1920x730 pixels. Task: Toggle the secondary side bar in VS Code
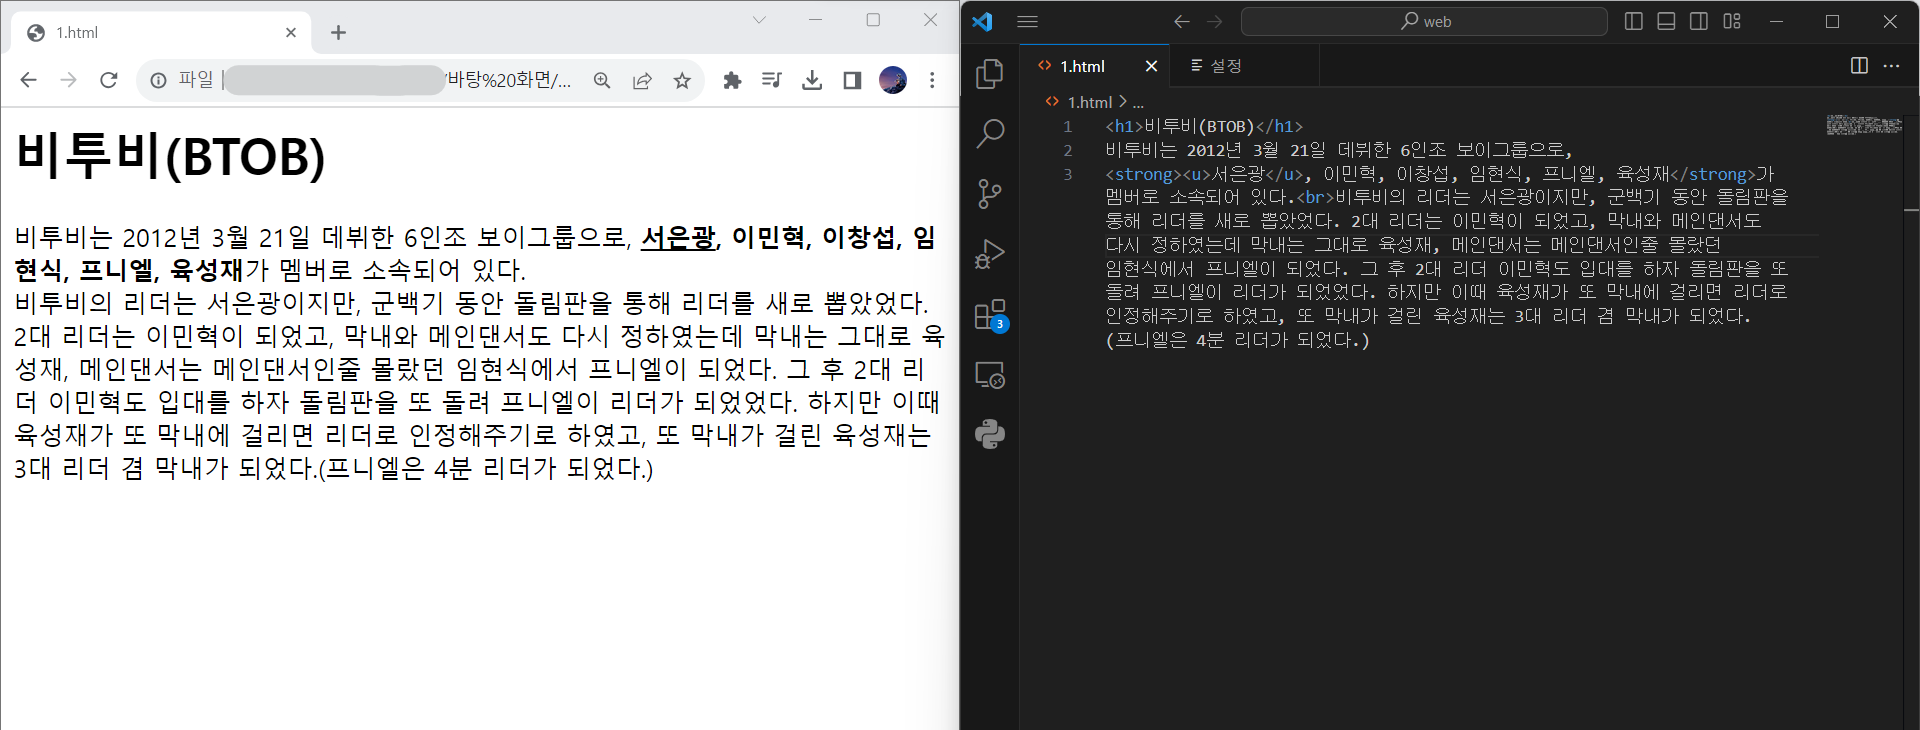(1699, 21)
